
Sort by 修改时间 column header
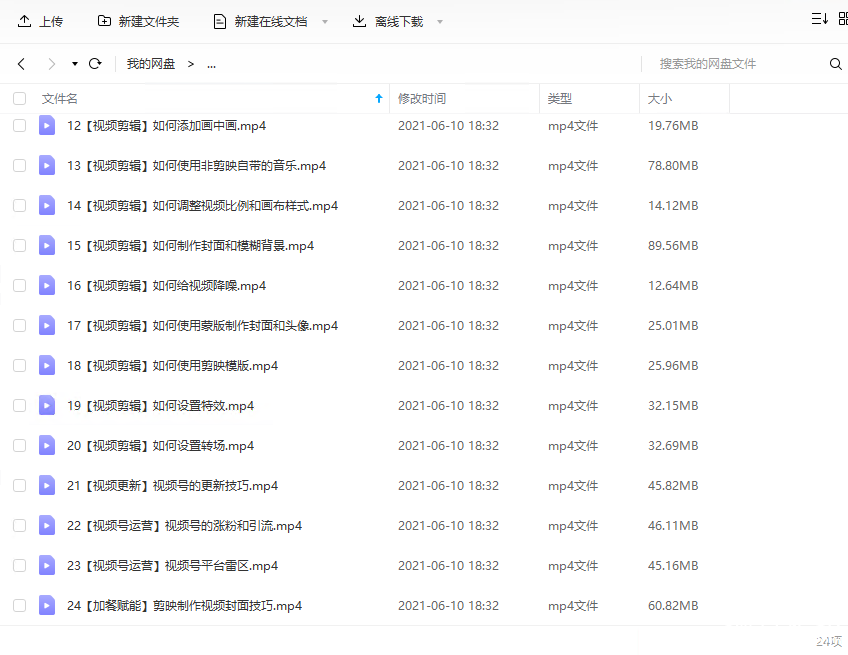[422, 99]
